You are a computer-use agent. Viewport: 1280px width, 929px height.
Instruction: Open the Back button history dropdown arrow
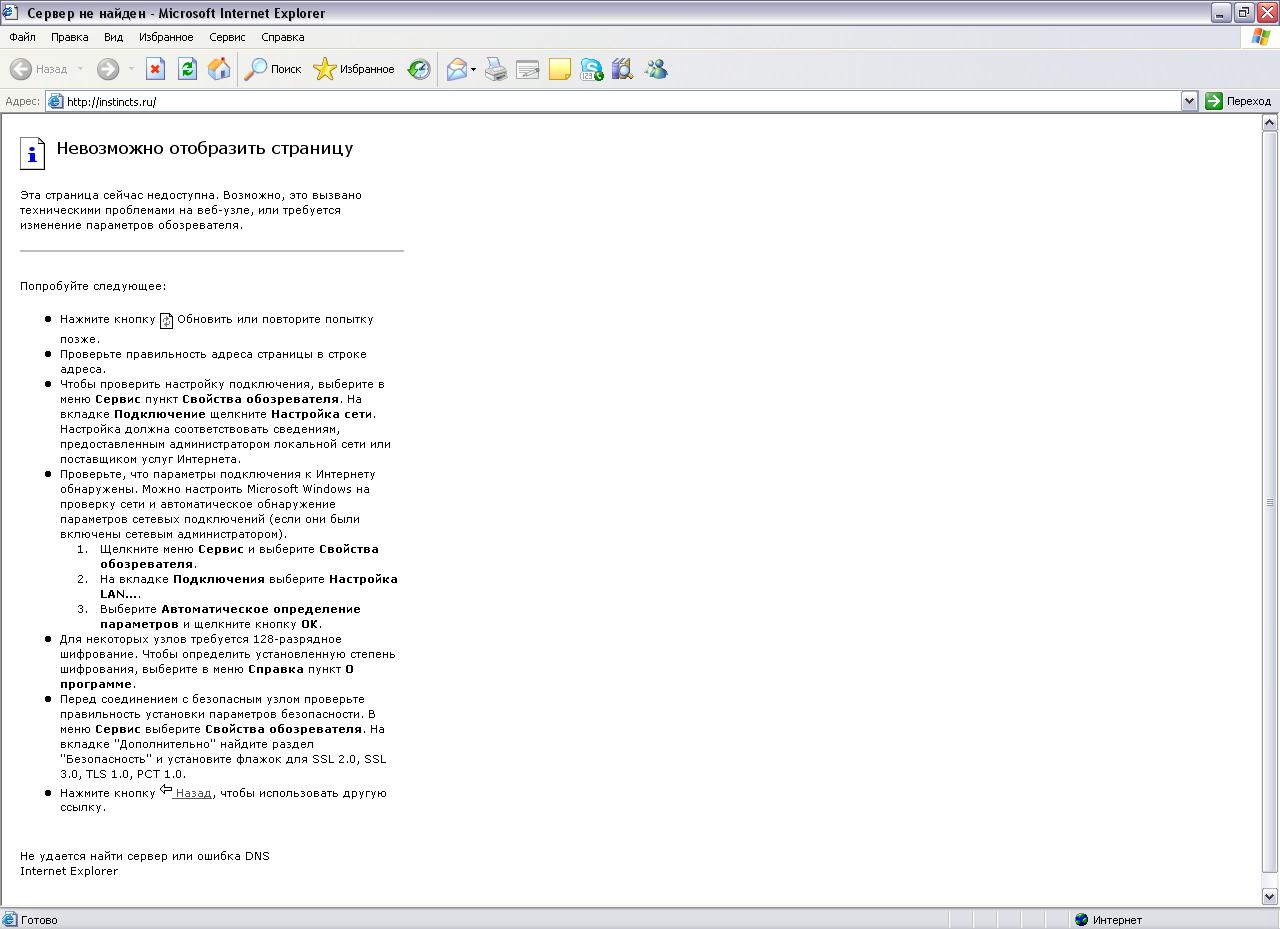coord(80,69)
